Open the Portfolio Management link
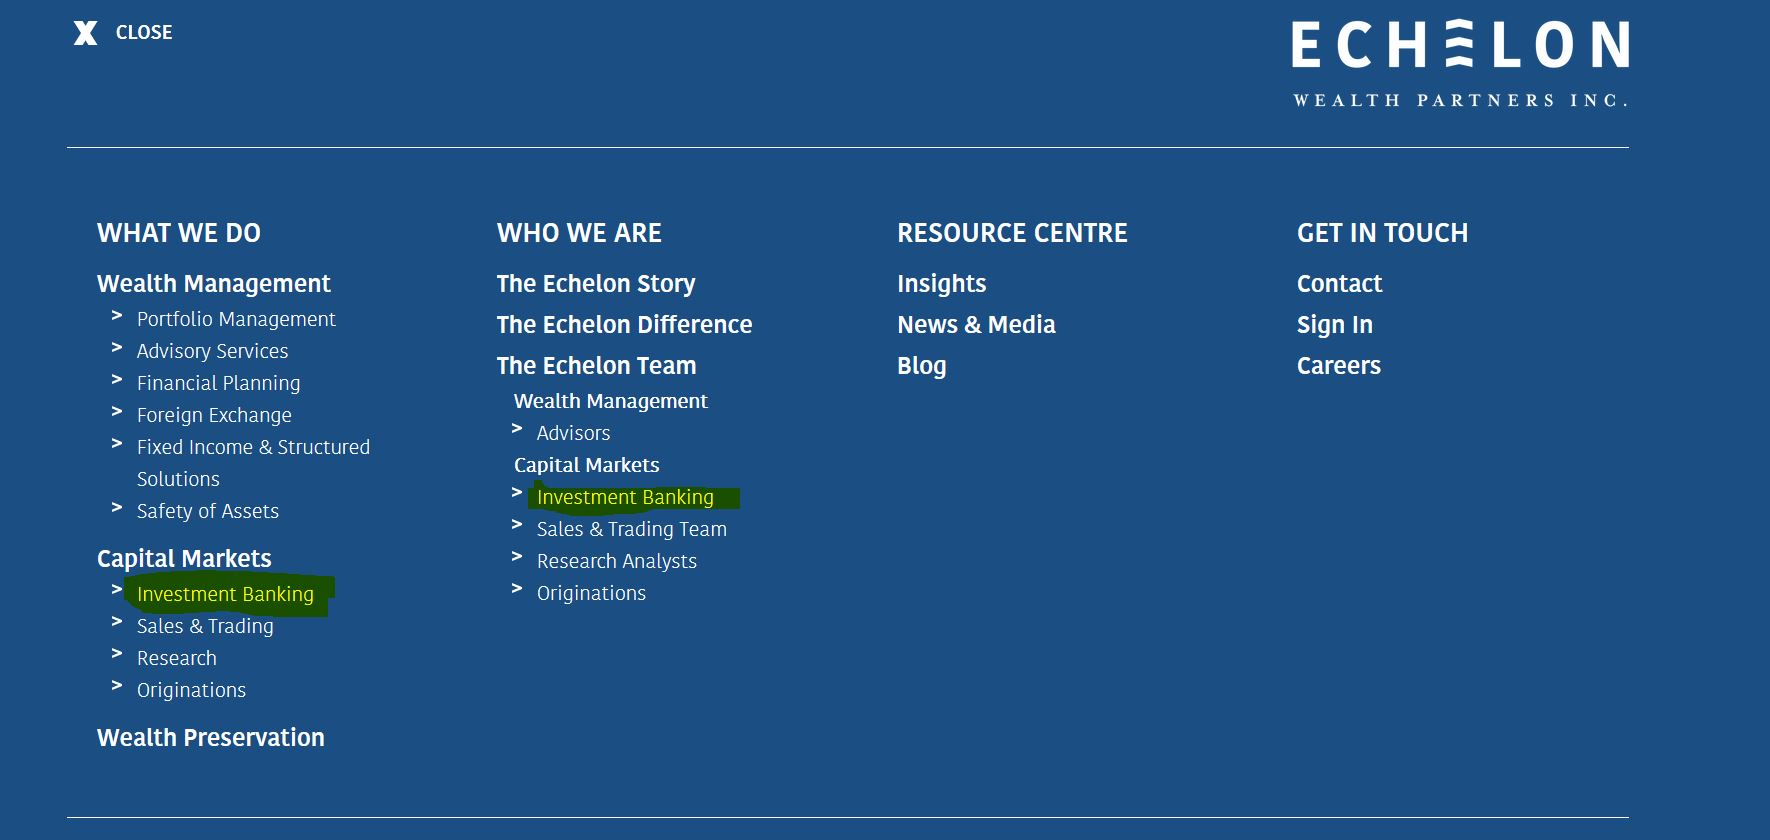 236,319
